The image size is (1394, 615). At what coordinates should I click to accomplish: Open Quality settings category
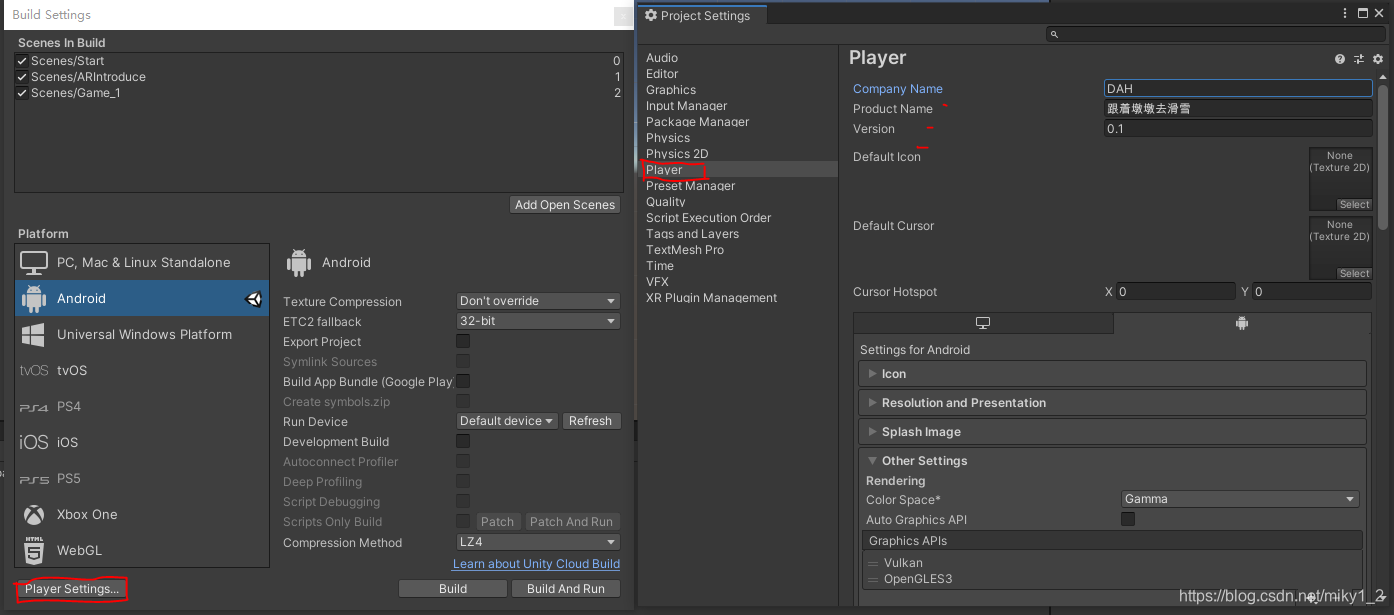click(666, 202)
